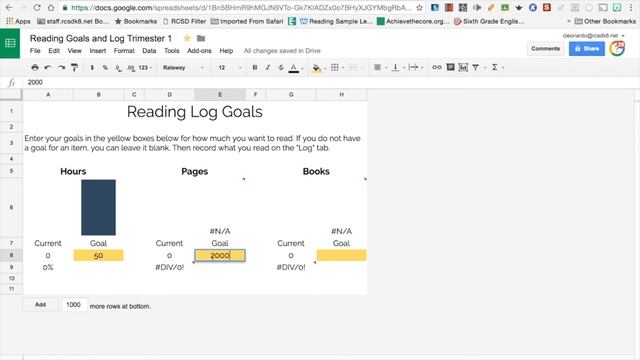Open the Data menu

(149, 51)
